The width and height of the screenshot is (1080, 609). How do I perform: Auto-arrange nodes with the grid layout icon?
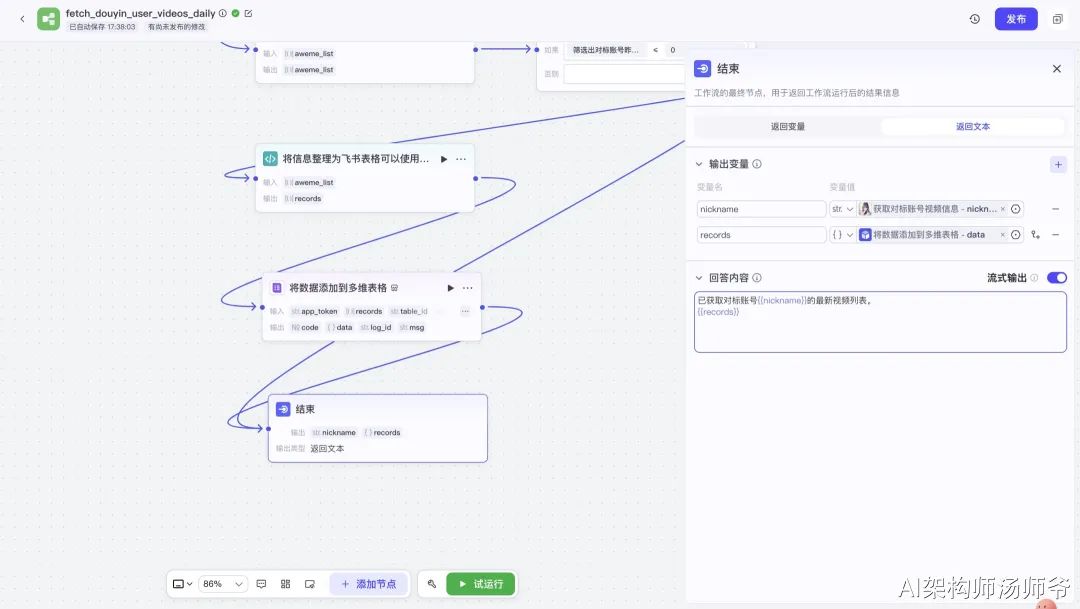[x=285, y=584]
